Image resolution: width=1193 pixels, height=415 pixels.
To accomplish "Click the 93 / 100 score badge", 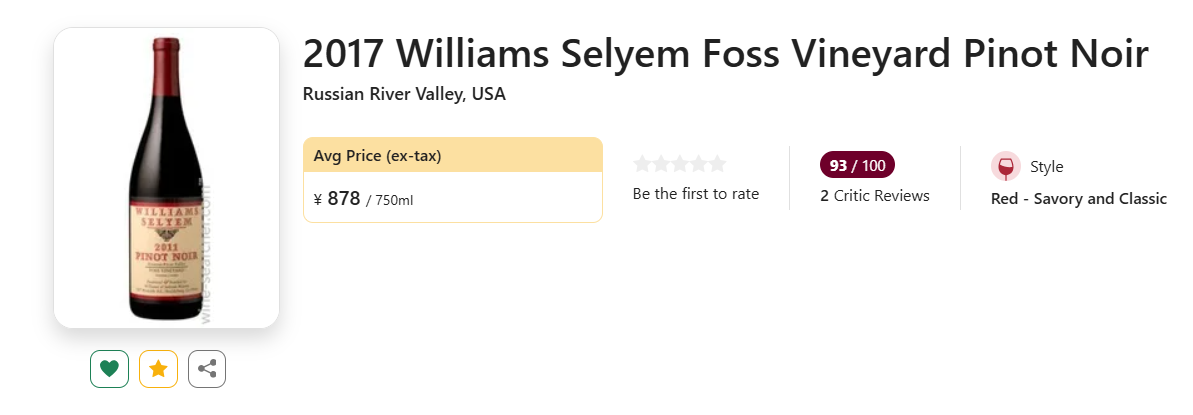I will 857,164.
